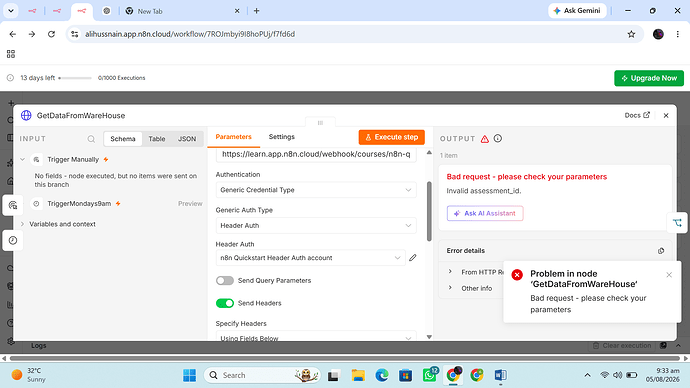Open the Authentication dropdown

coord(316,190)
